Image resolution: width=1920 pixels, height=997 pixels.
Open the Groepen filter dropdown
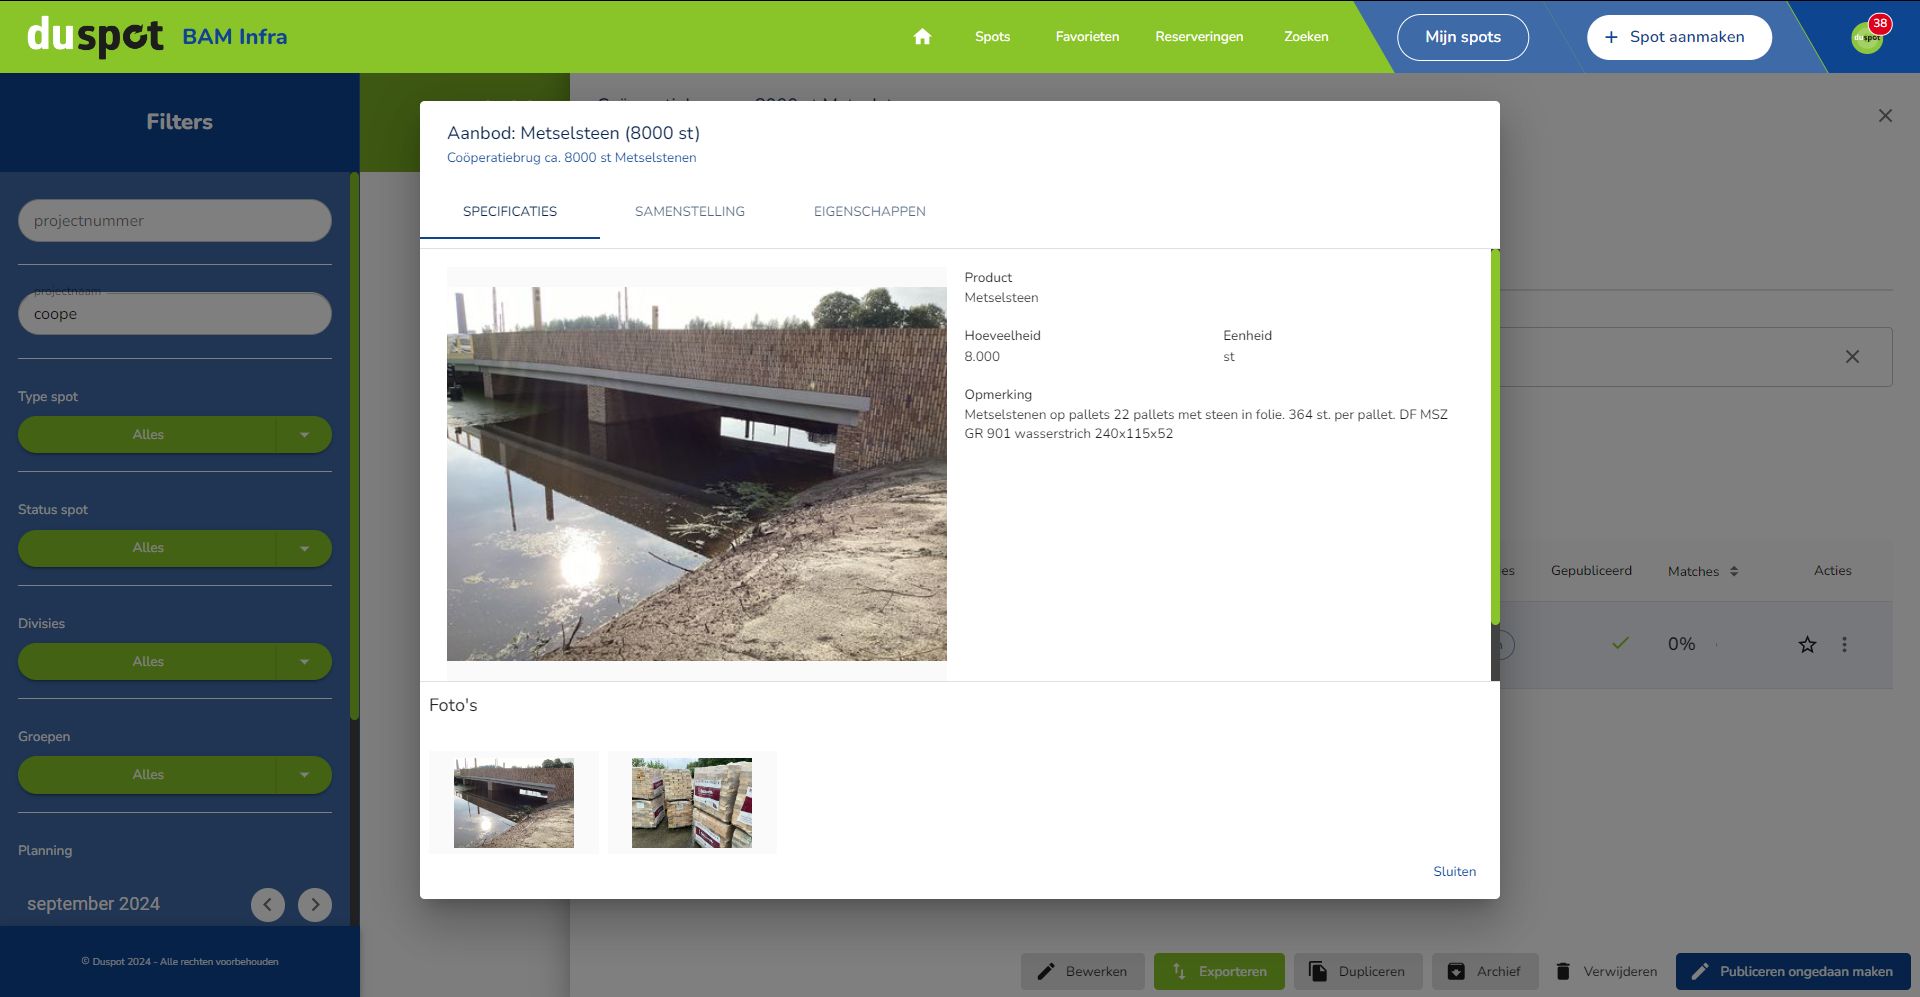(304, 775)
